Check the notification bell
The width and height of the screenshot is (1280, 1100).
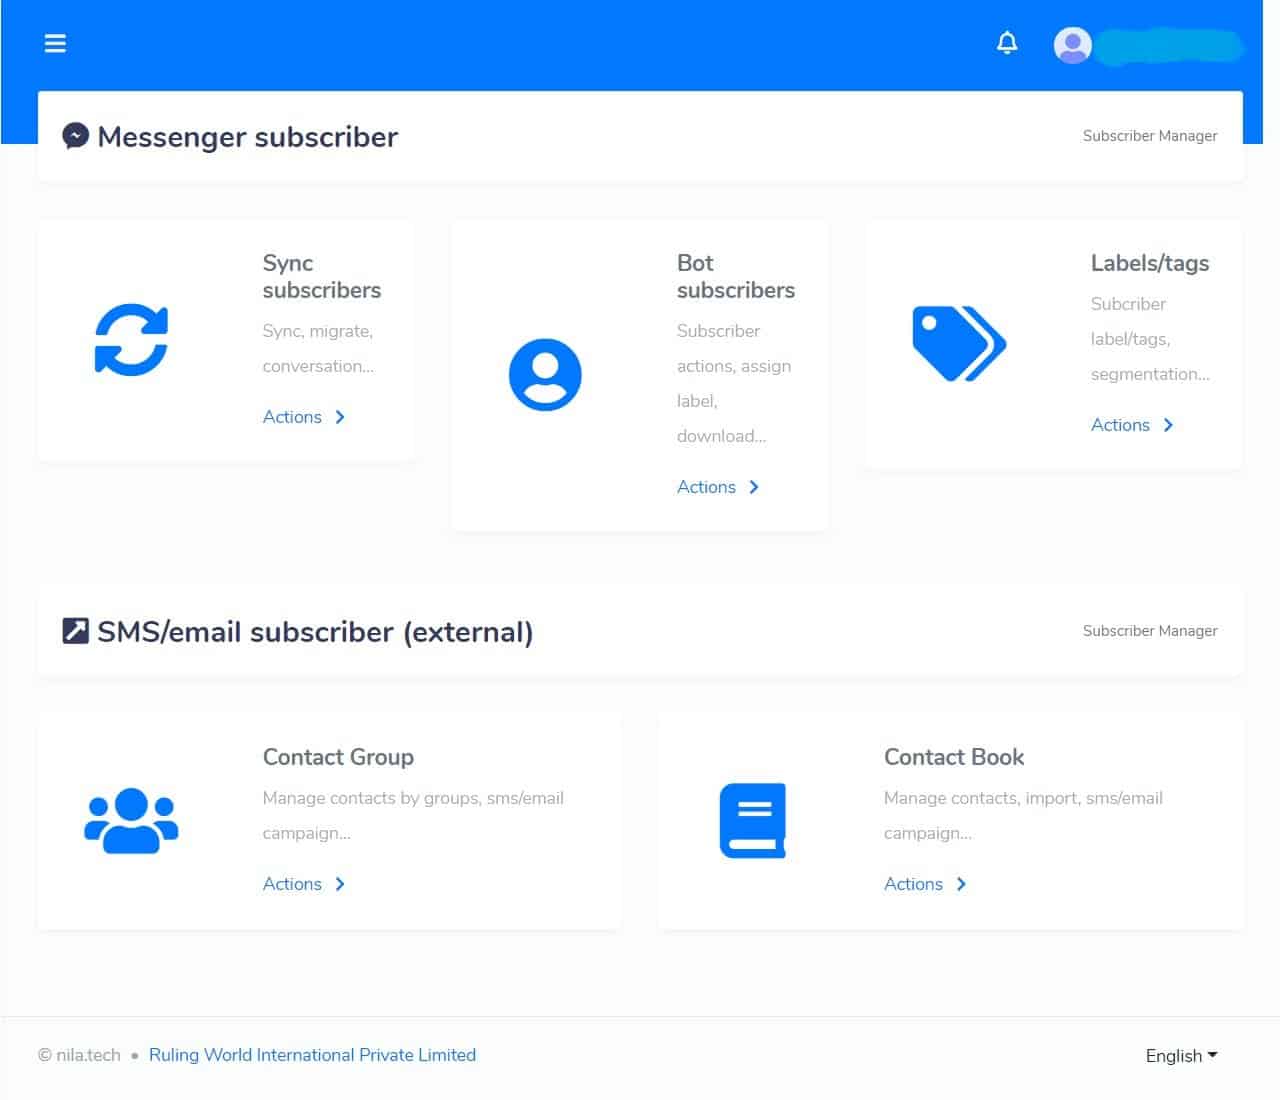(x=1007, y=43)
